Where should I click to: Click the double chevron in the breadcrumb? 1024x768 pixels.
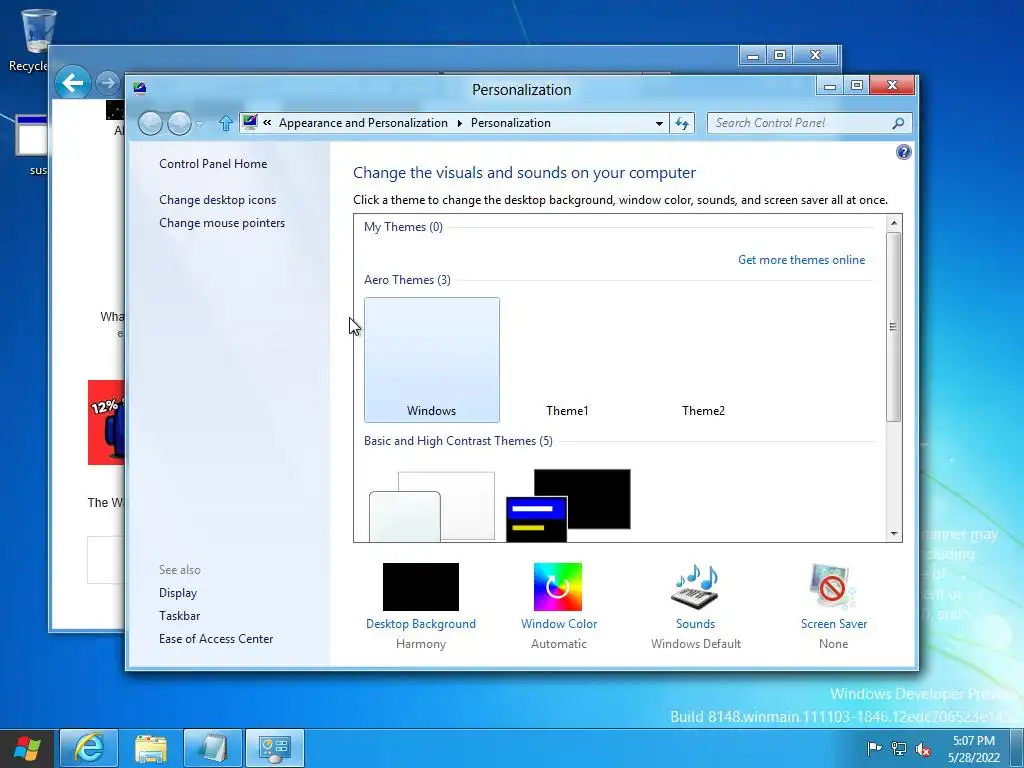tap(267, 122)
